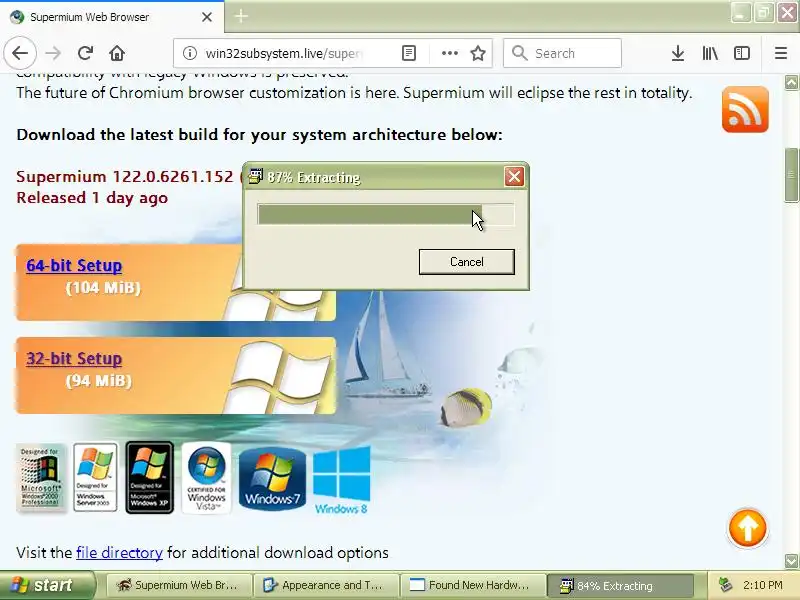Click the orange back-to-top arrow
Viewport: 800px width, 600px height.
click(x=747, y=528)
